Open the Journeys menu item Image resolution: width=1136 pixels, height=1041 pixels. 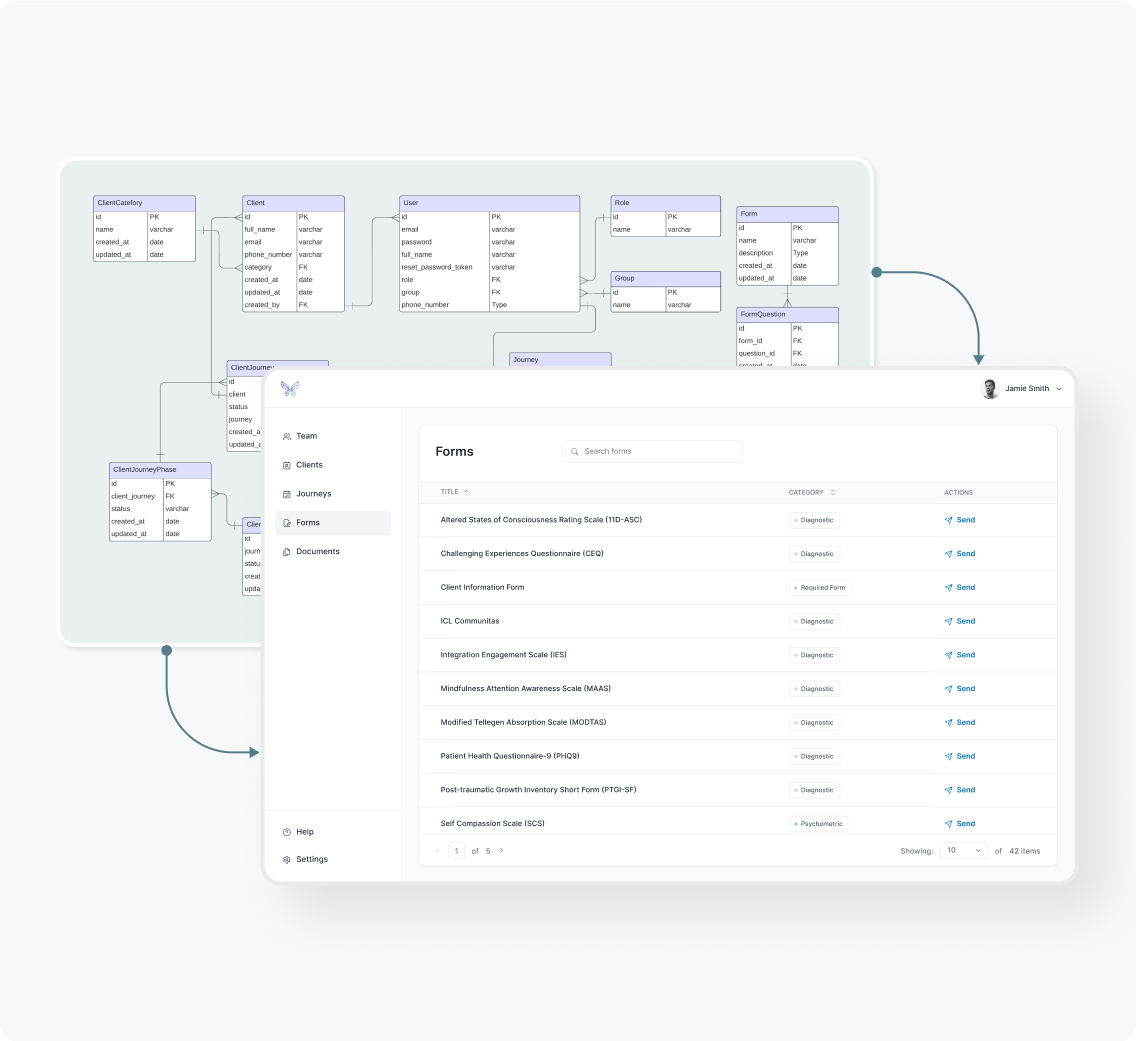click(x=313, y=494)
